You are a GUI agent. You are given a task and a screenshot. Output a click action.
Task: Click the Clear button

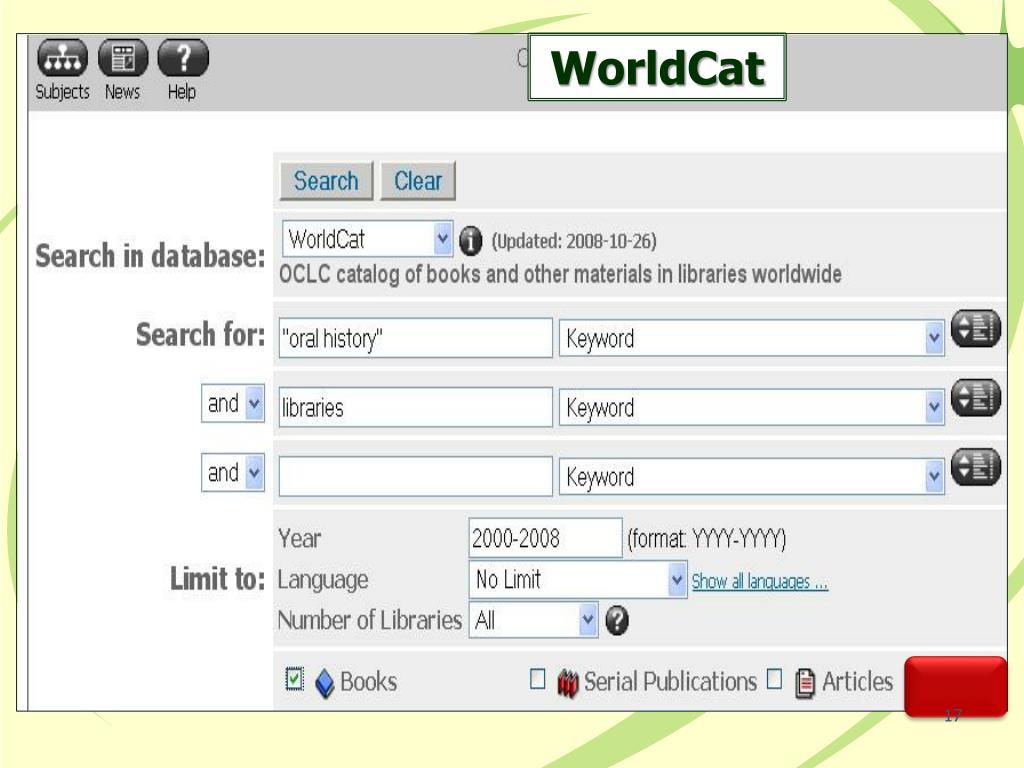click(x=418, y=181)
